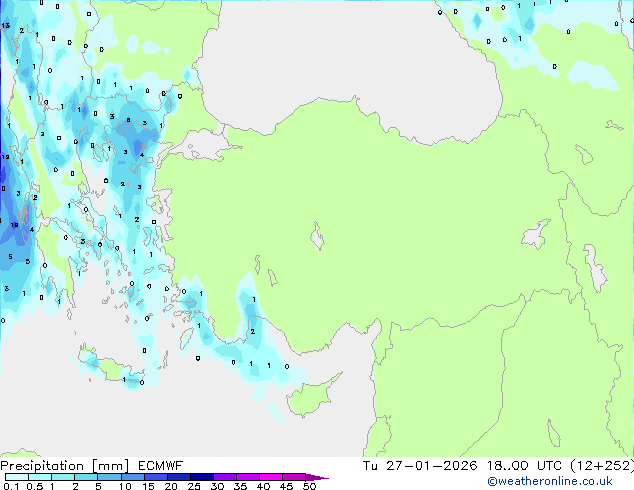Click the 'ECMWF' model label
Image resolution: width=634 pixels, height=490 pixels.
[x=161, y=466]
